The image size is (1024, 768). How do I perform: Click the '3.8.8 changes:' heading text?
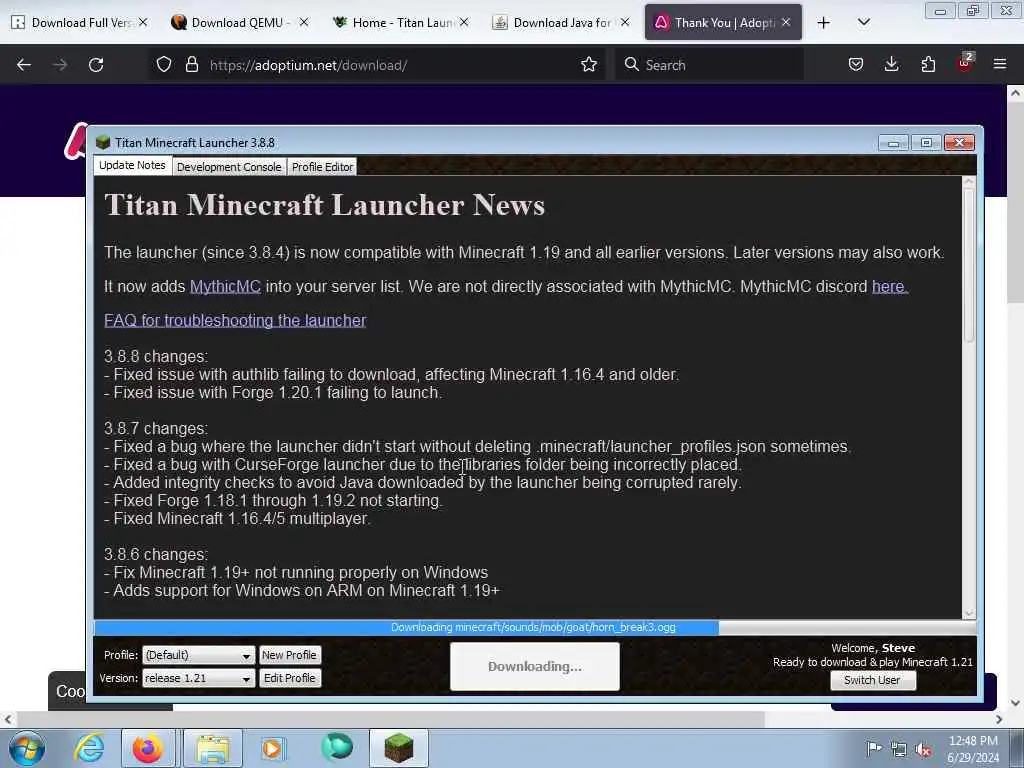click(x=156, y=357)
